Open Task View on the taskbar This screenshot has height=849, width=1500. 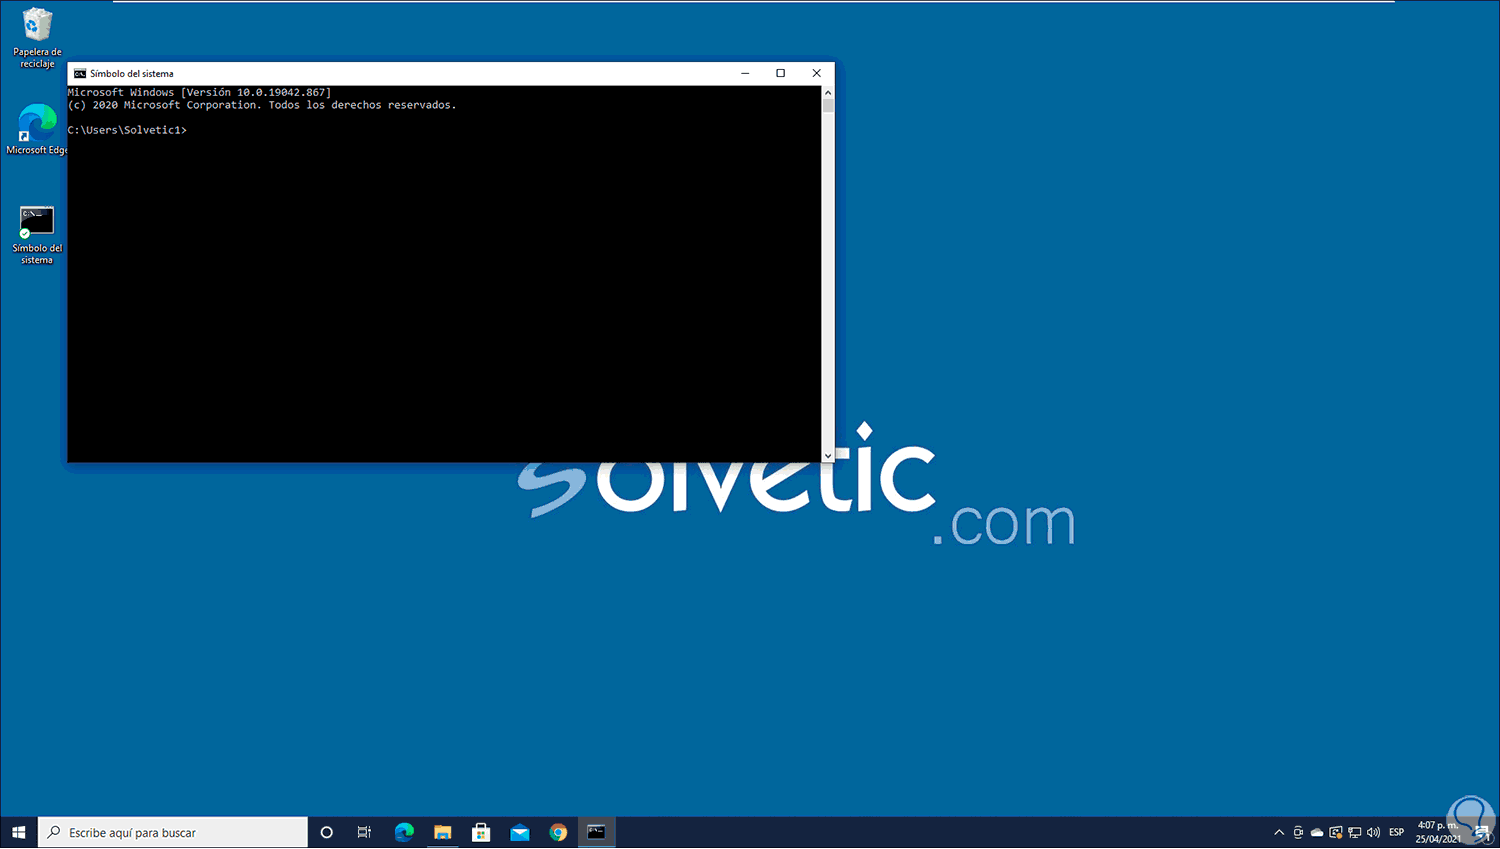pyautogui.click(x=364, y=832)
